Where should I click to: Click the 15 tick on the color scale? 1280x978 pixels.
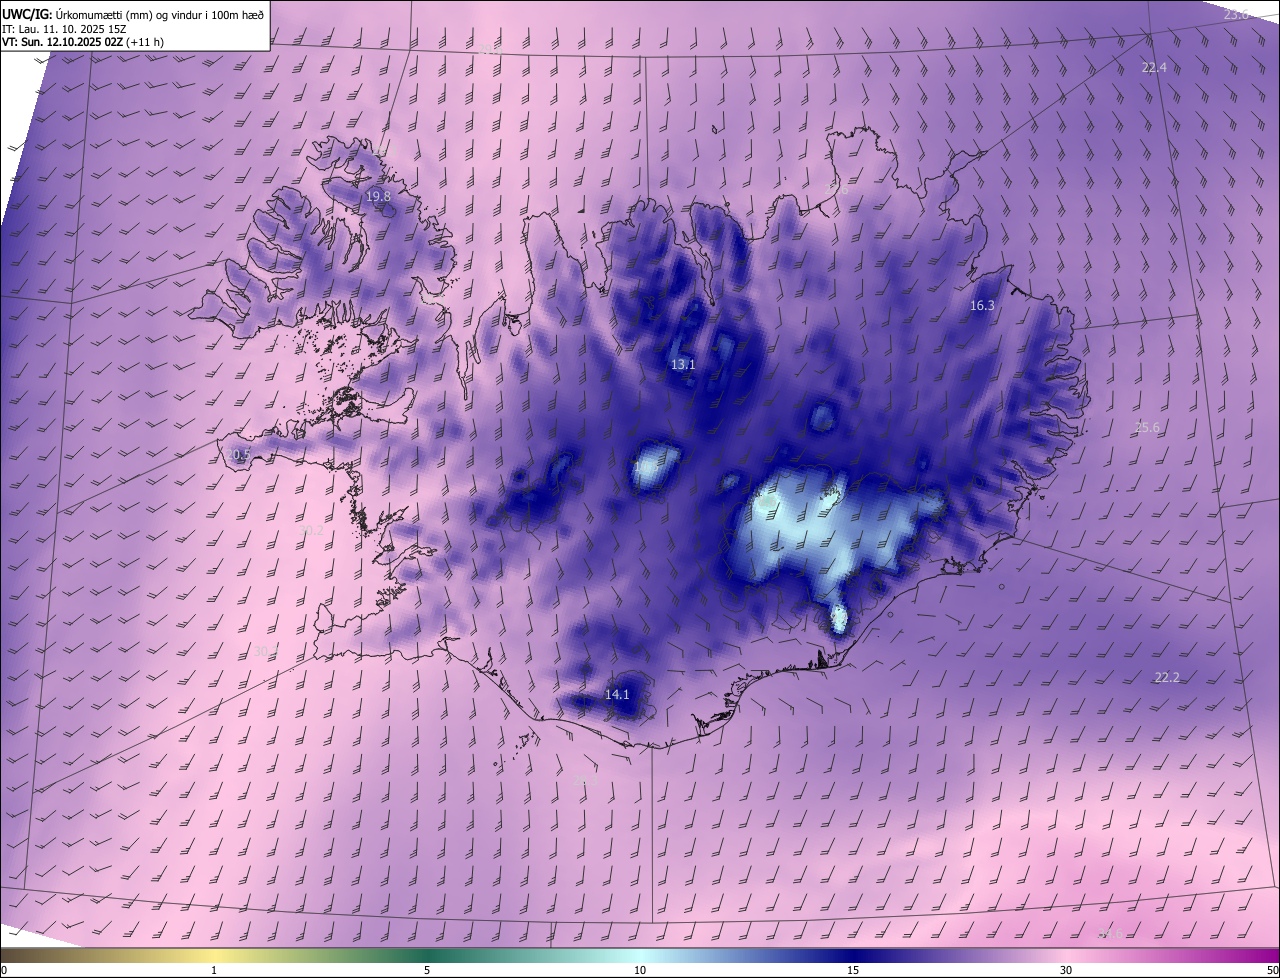coord(853,970)
